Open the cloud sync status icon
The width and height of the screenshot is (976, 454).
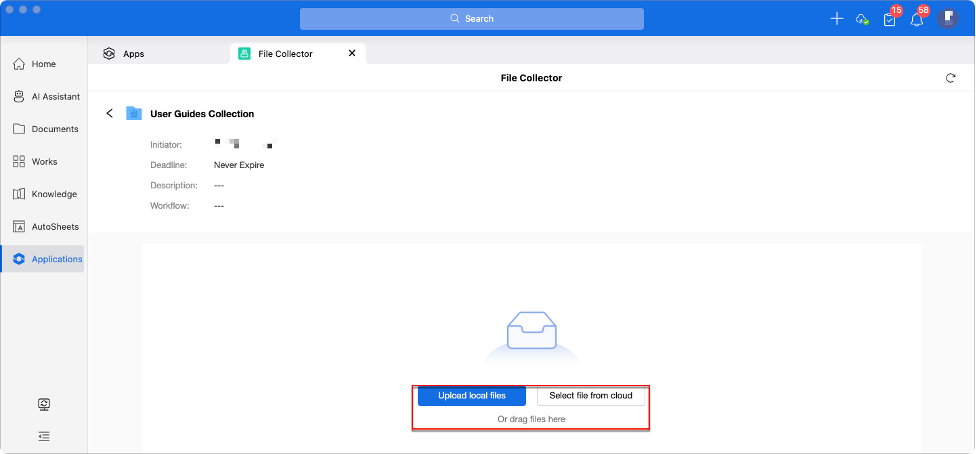(862, 19)
